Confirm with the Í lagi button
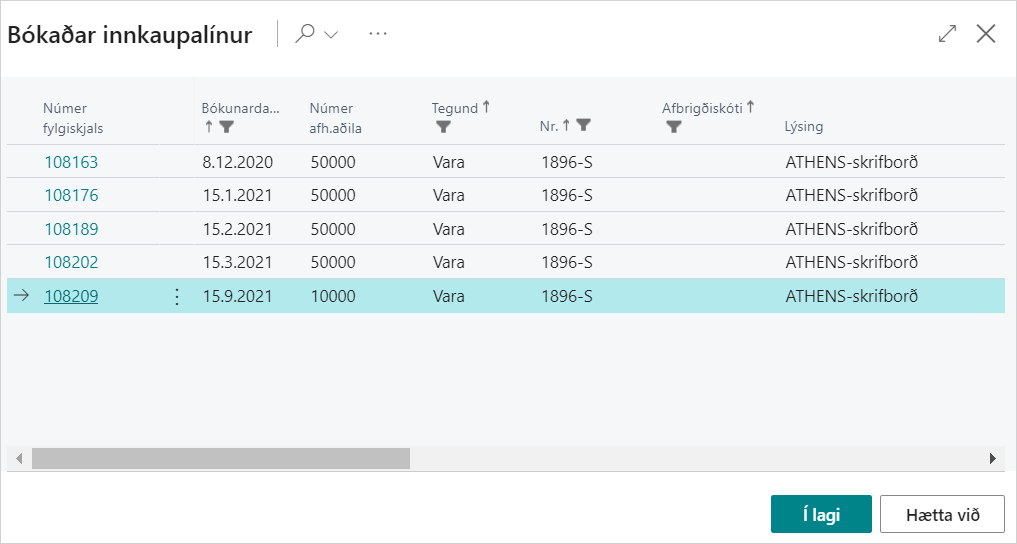 821,515
